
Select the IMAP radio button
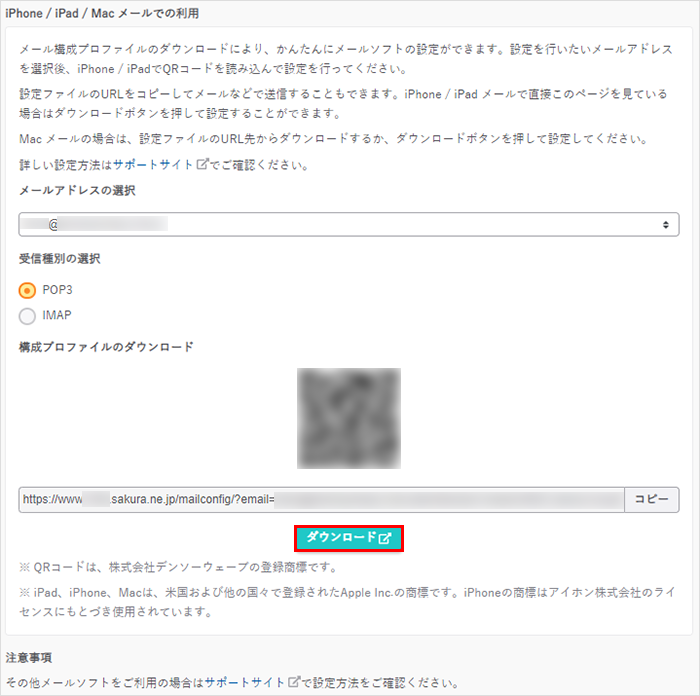point(27,316)
